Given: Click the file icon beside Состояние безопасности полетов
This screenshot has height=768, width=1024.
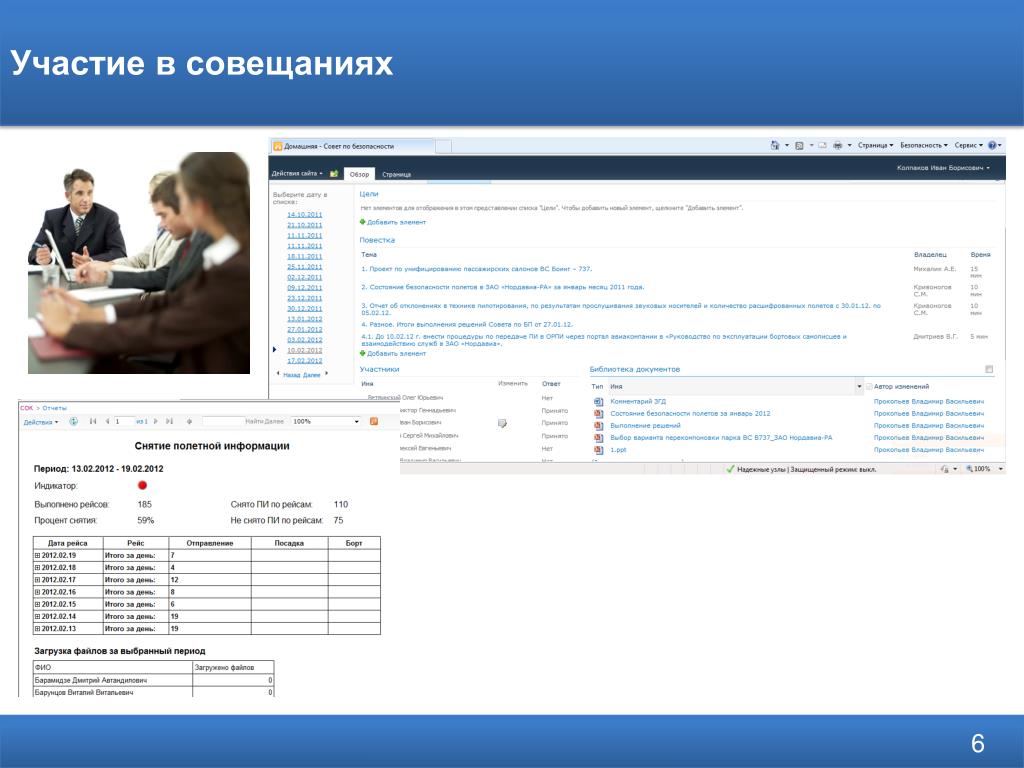Looking at the screenshot, I should [x=598, y=413].
